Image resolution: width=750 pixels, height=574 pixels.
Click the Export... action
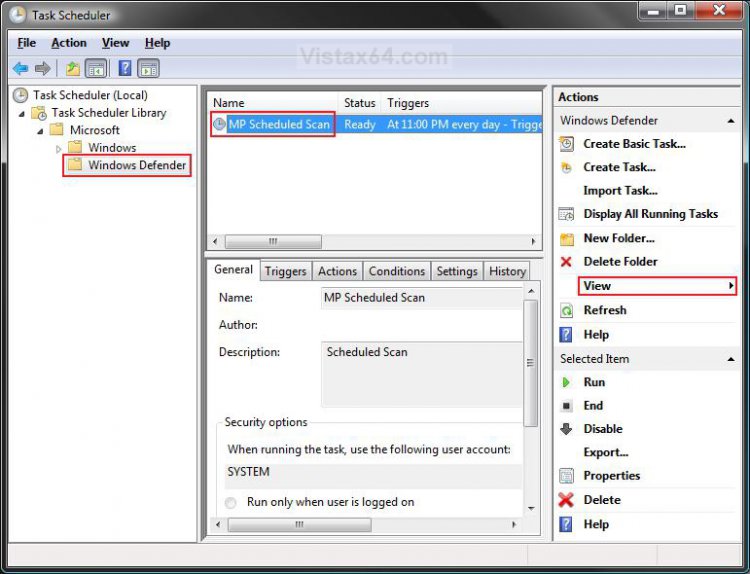[606, 453]
